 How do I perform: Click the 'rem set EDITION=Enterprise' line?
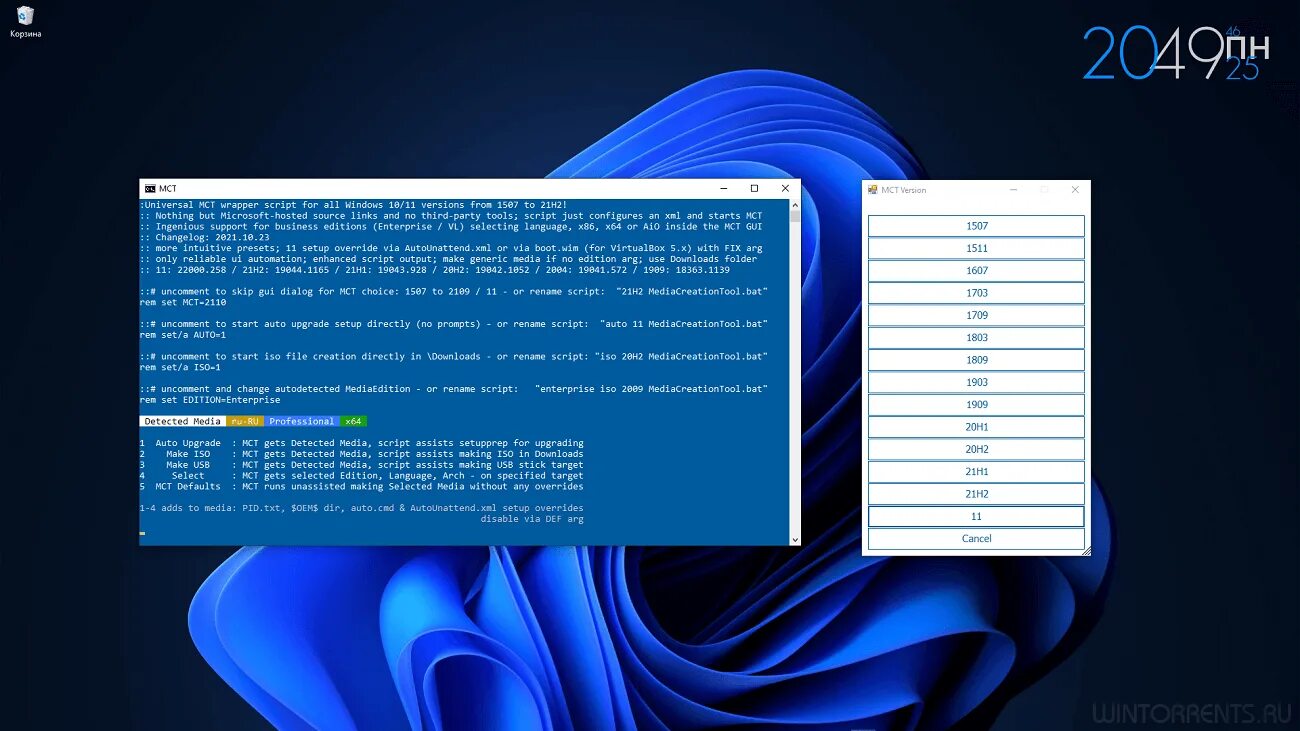click(210, 400)
